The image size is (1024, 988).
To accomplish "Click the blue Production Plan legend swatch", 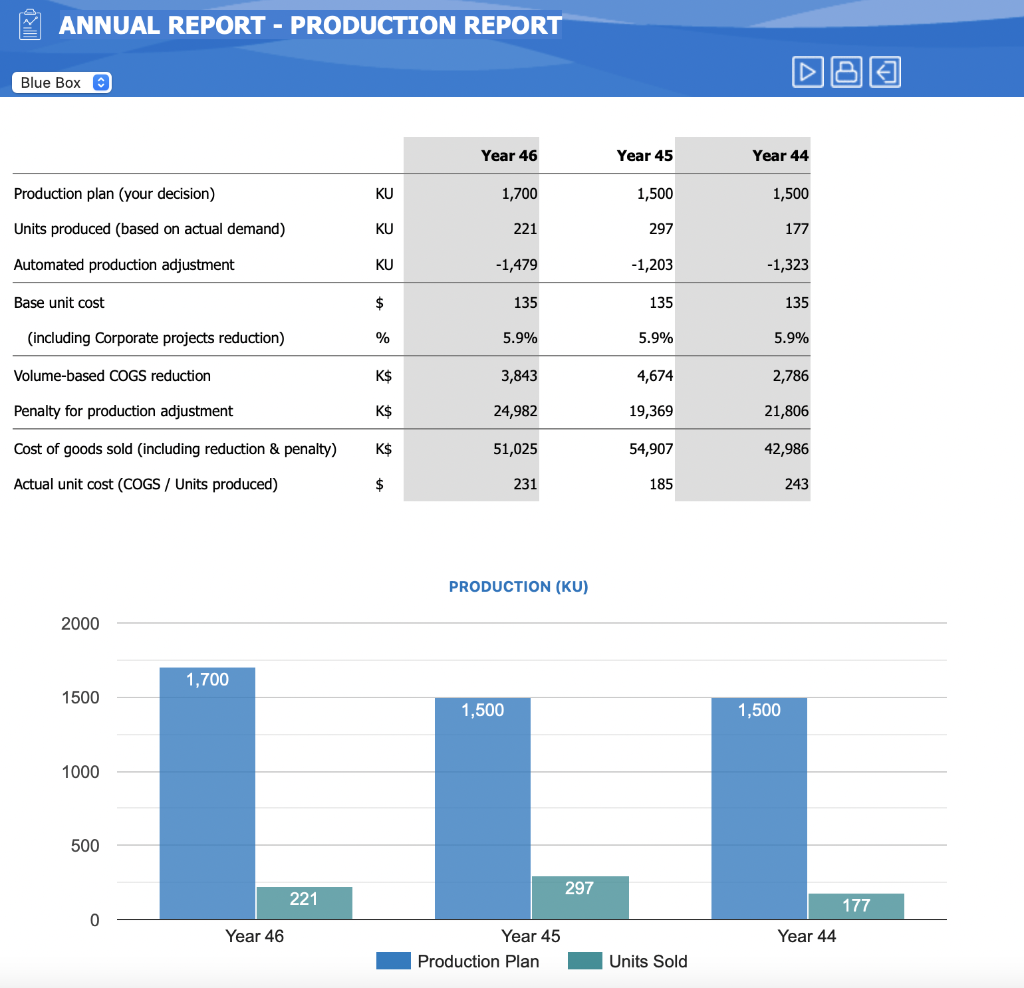I will pyautogui.click(x=393, y=960).
